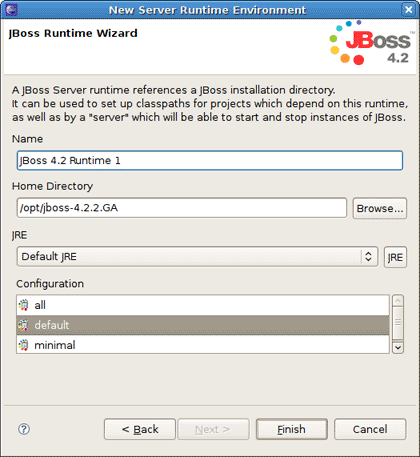Click the JRE button next to dropdown

click(x=395, y=257)
